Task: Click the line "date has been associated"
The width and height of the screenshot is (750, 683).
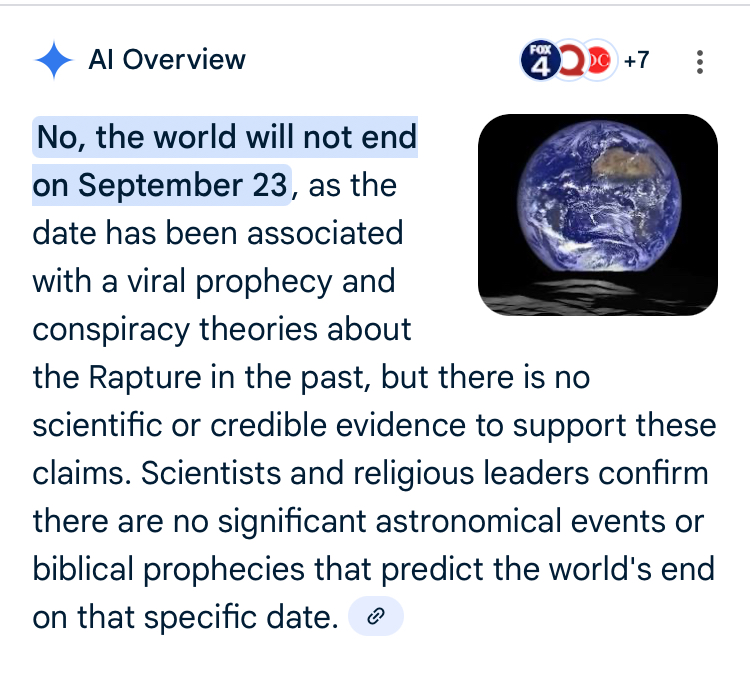Action: coord(218,233)
